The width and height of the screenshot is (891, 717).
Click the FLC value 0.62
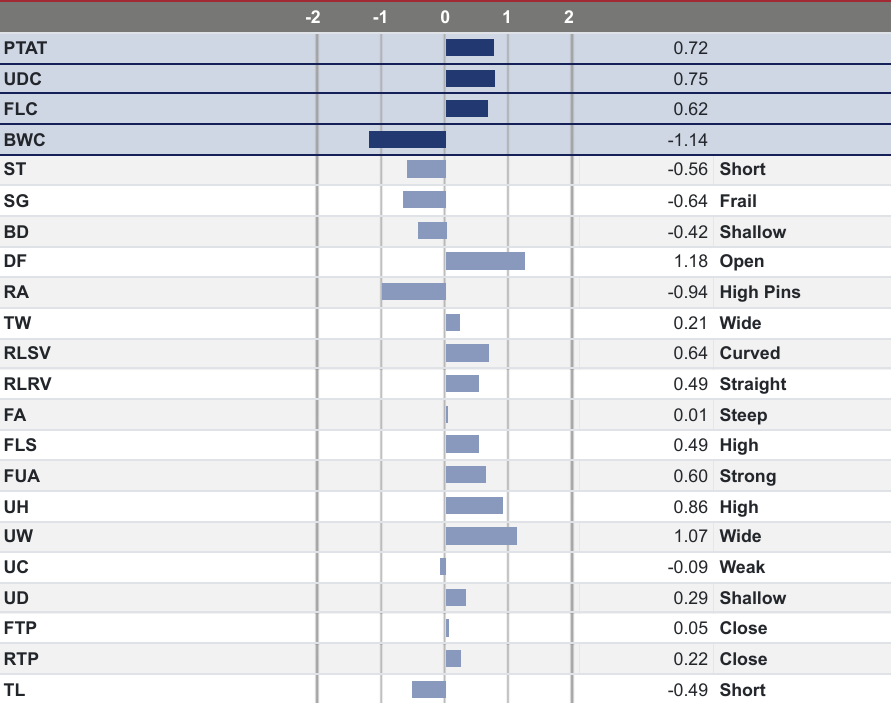(x=690, y=109)
